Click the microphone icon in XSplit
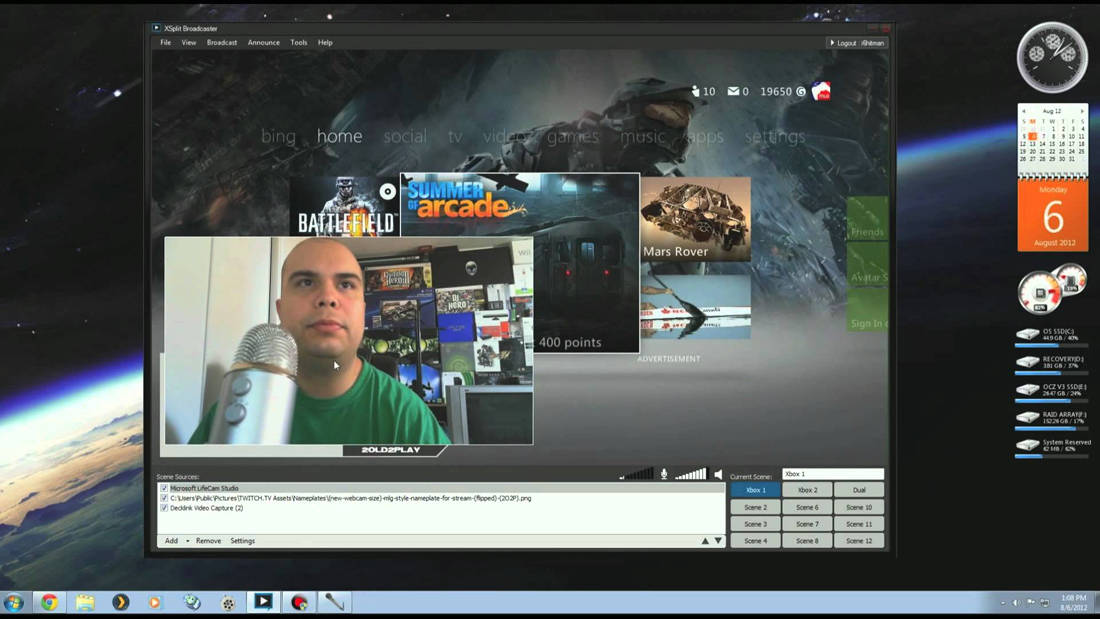 coord(664,474)
